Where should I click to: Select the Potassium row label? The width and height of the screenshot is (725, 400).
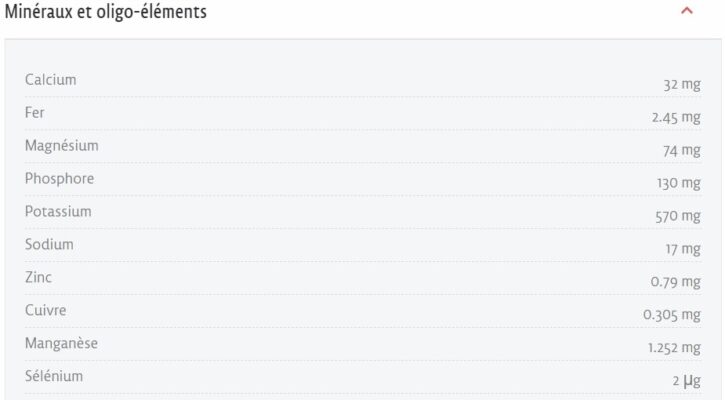click(58, 212)
